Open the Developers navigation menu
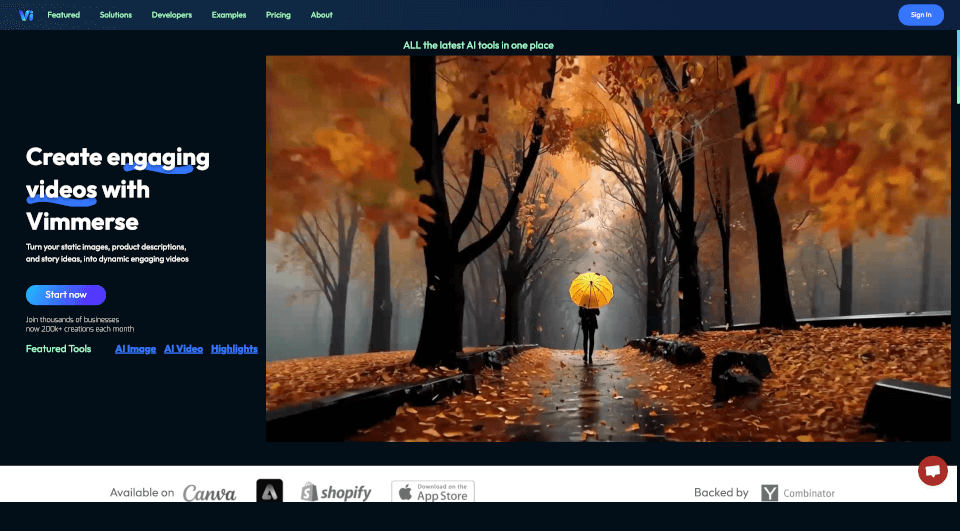 pos(172,15)
